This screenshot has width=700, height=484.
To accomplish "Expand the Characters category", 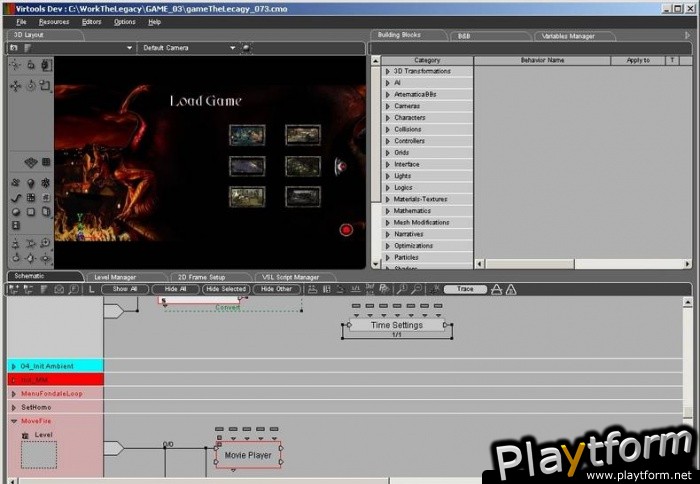I will (x=388, y=117).
